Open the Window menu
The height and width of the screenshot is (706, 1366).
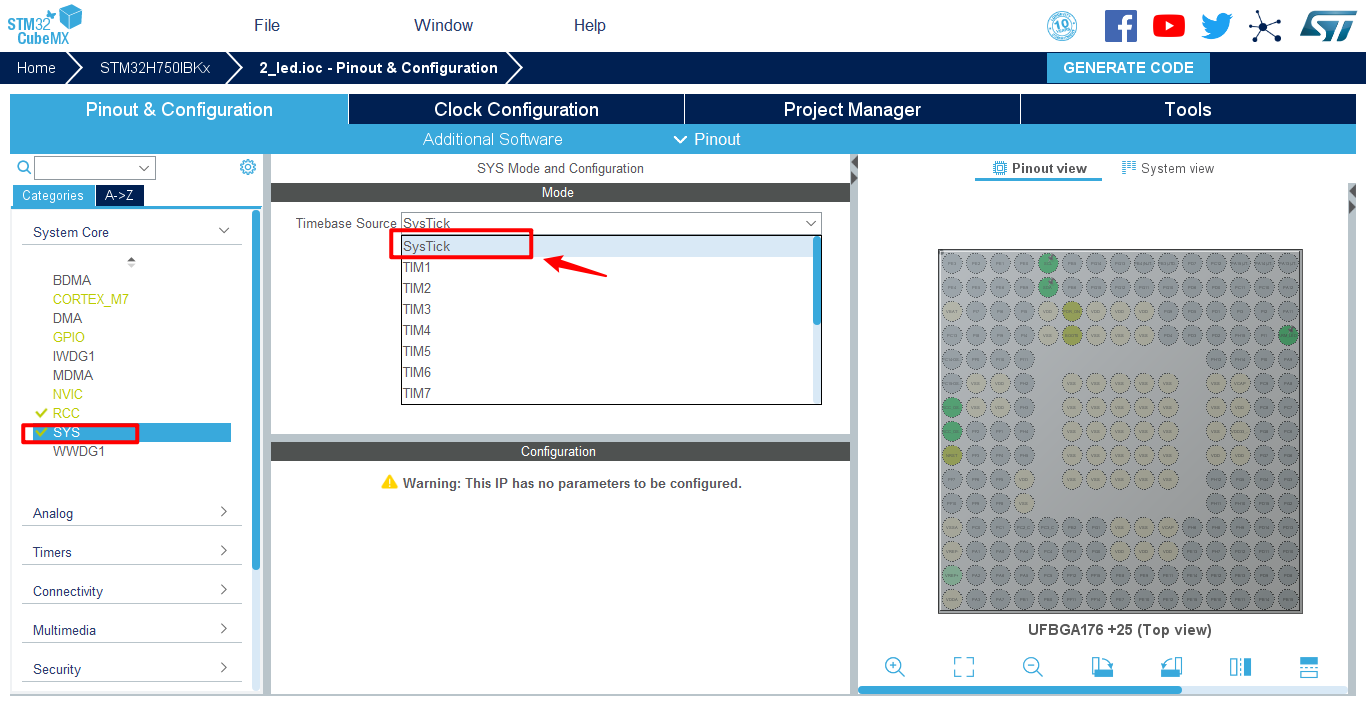[x=443, y=26]
